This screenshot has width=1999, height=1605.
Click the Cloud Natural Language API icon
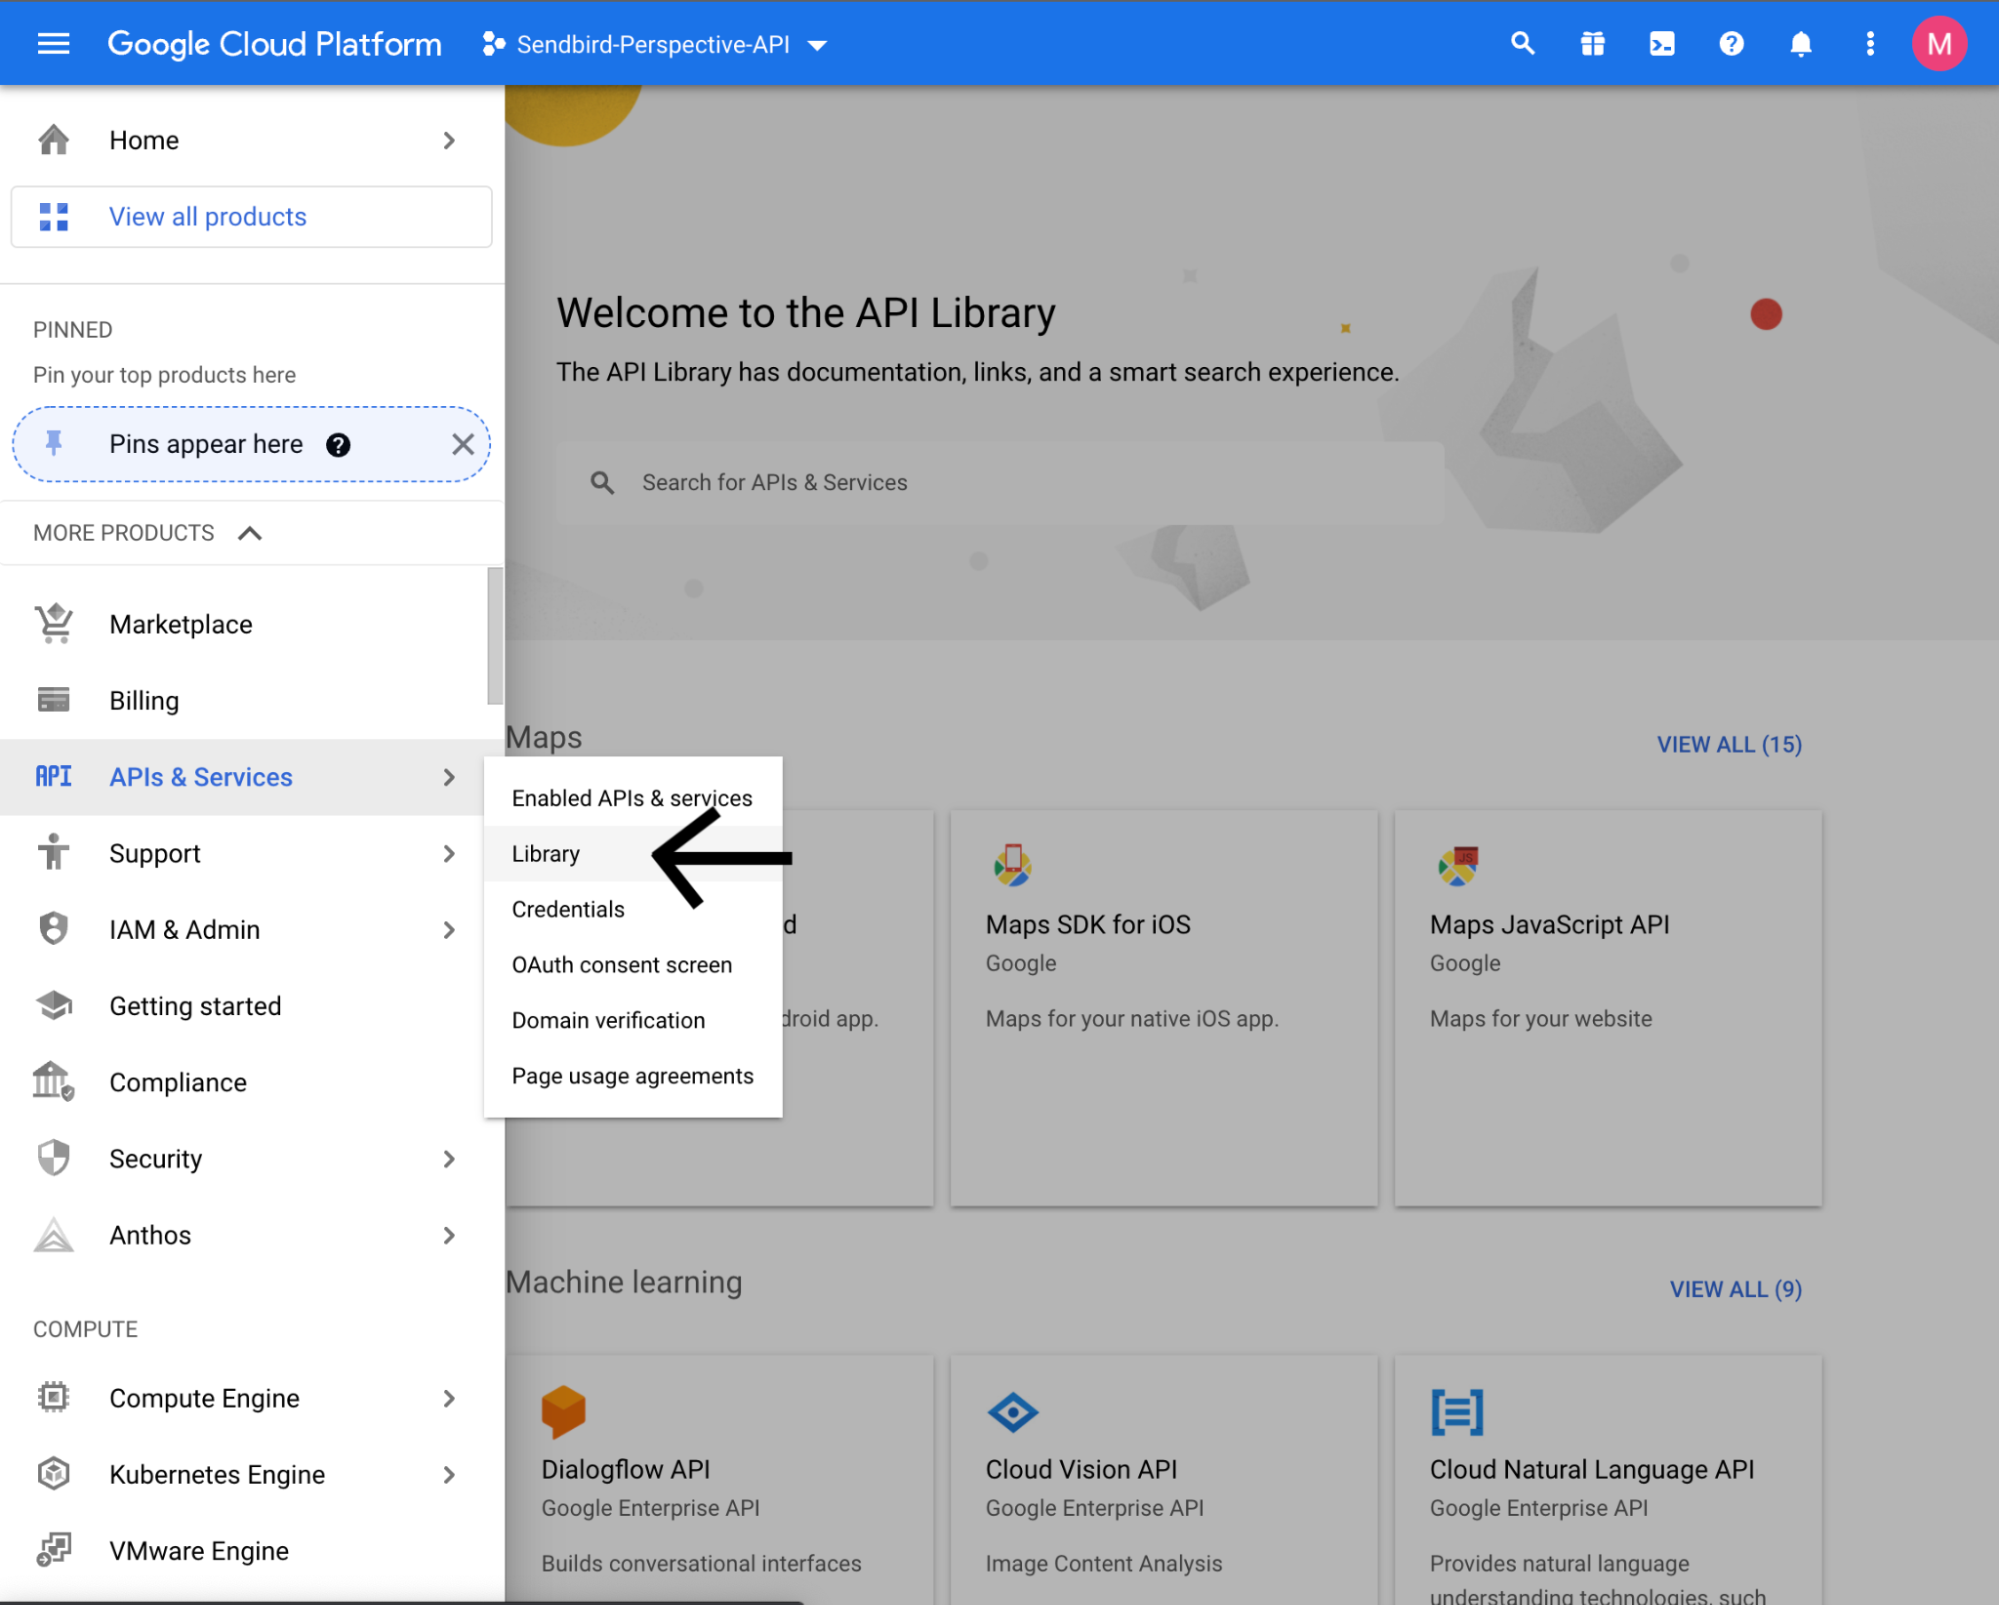[x=1457, y=1412]
